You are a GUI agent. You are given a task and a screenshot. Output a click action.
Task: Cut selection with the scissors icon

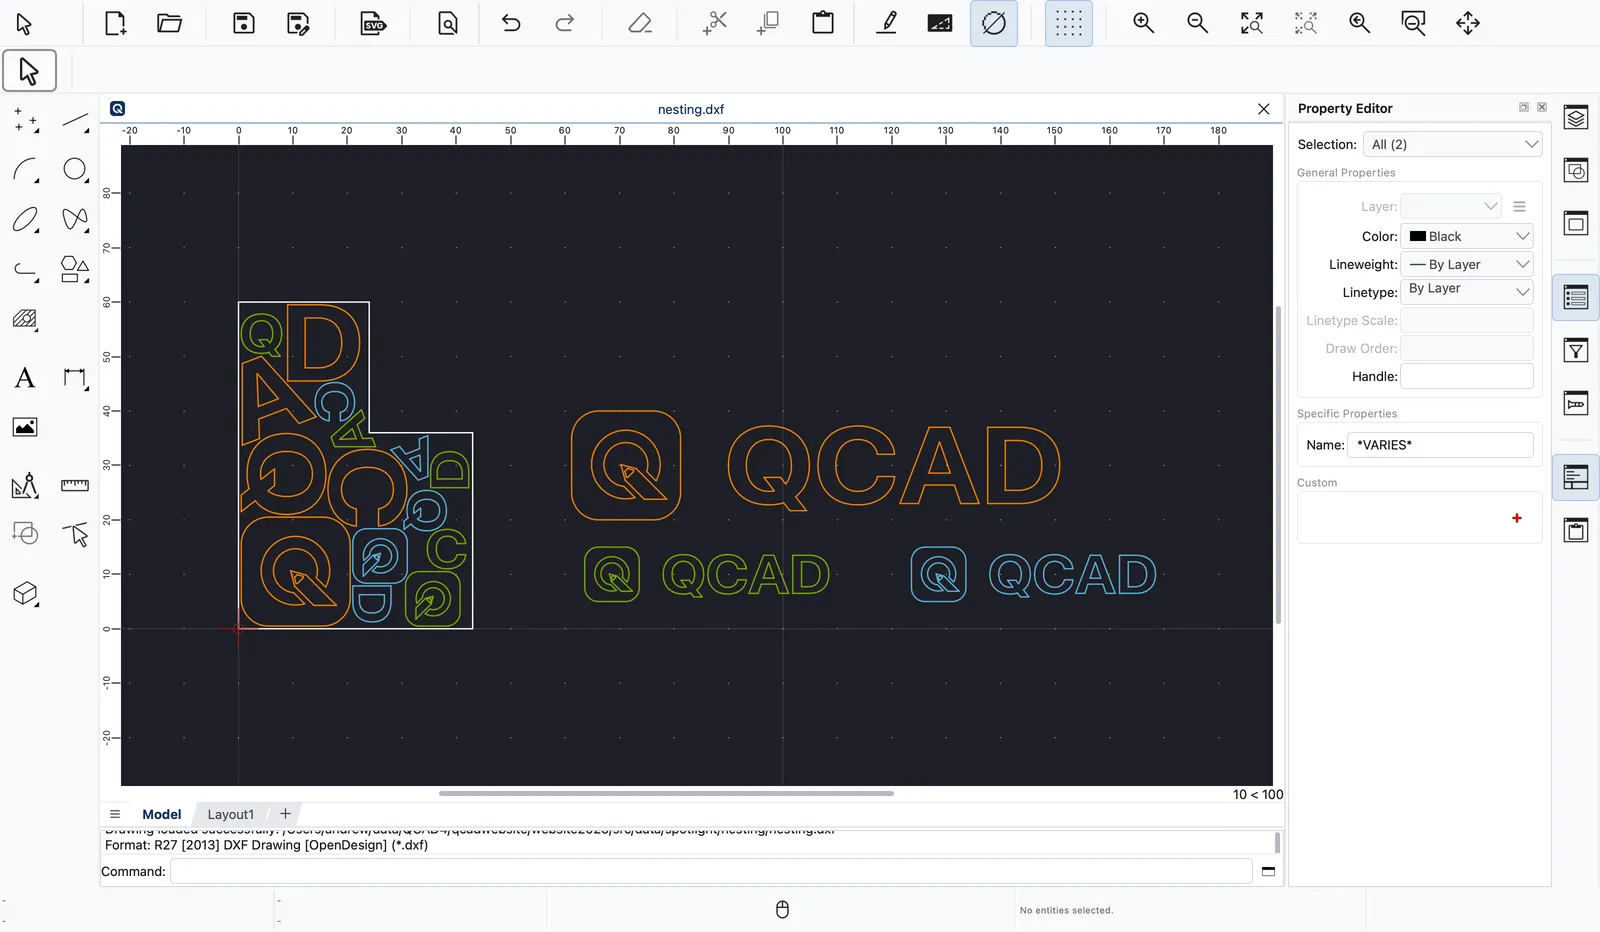click(x=714, y=23)
